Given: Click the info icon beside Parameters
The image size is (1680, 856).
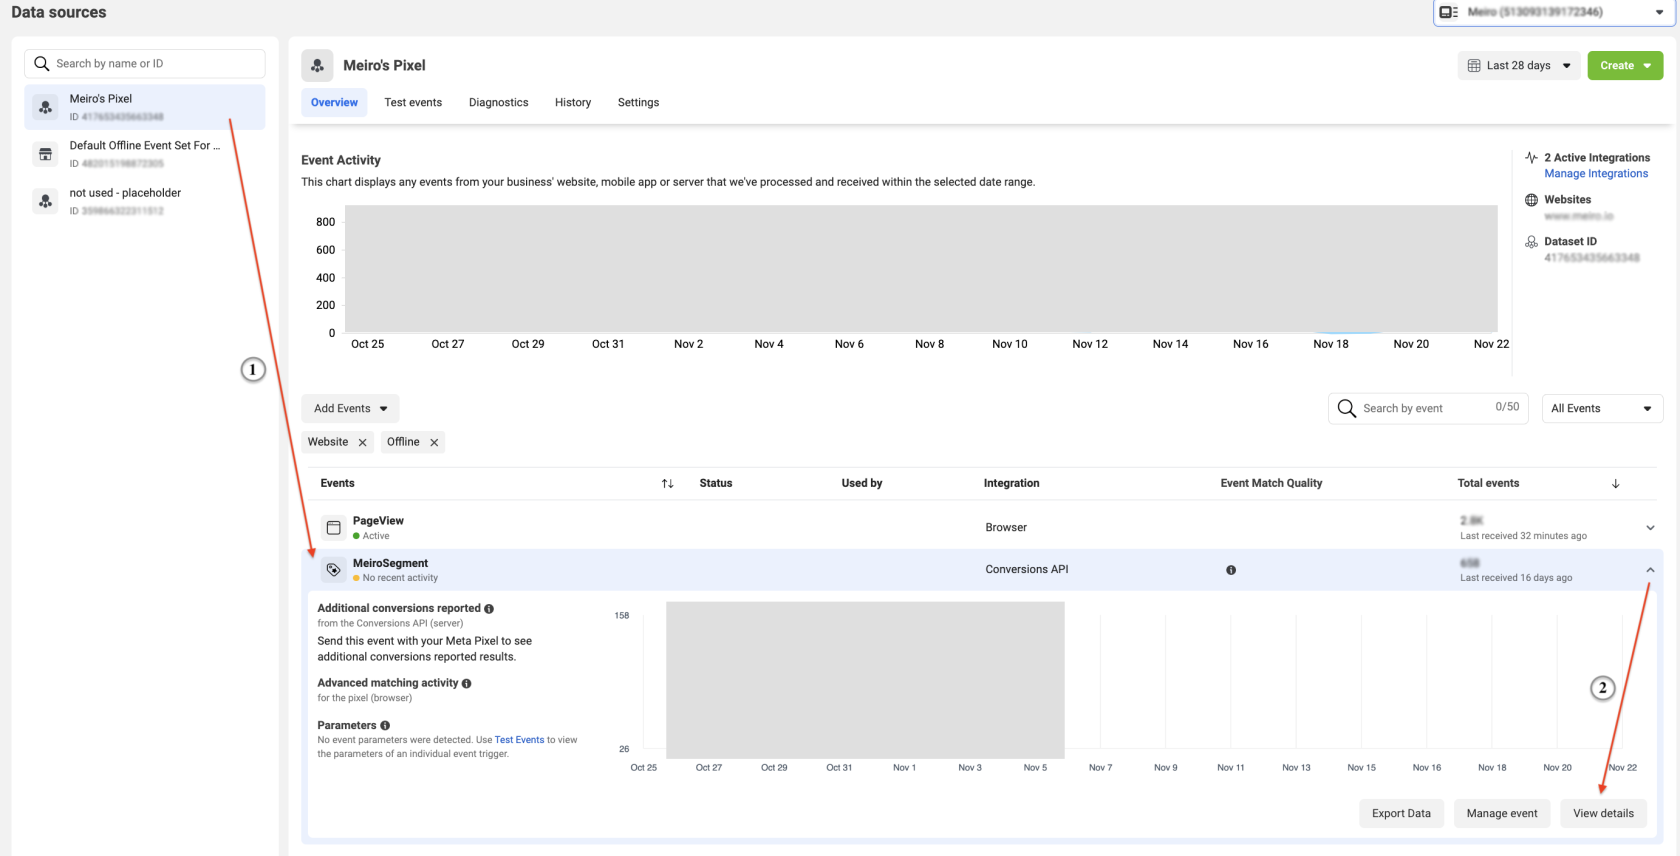Looking at the screenshot, I should [385, 725].
